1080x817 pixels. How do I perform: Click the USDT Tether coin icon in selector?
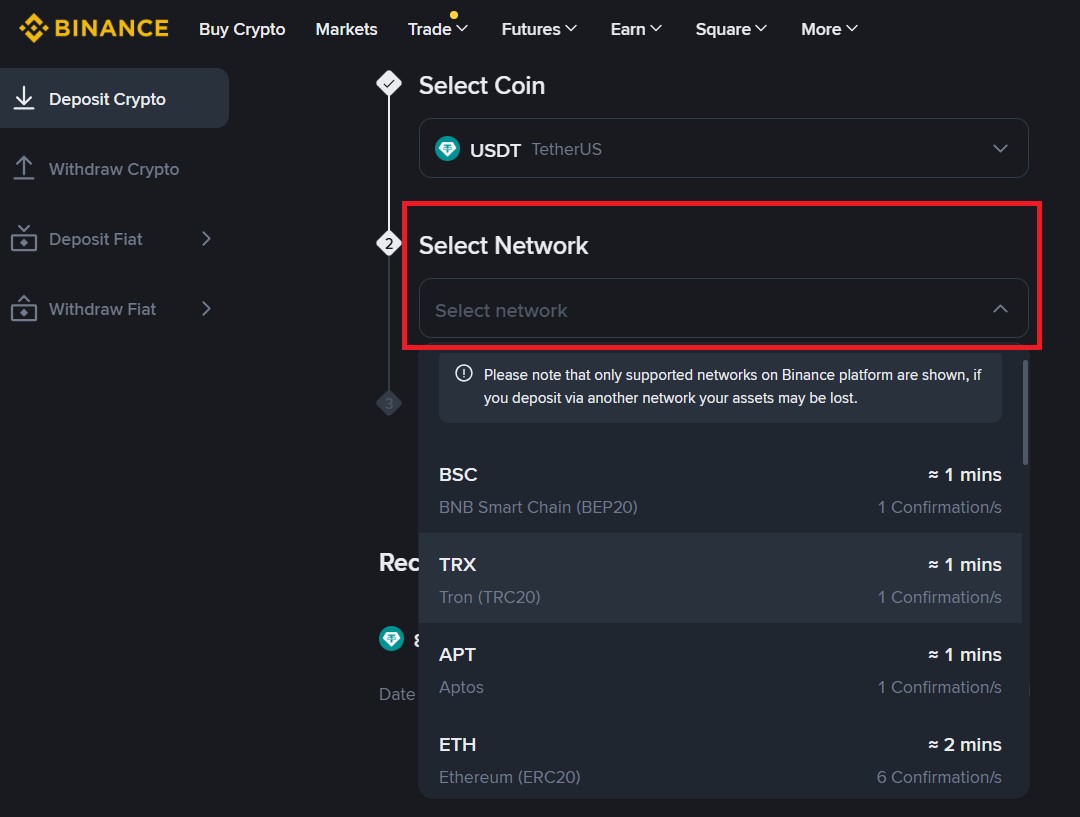pyautogui.click(x=447, y=148)
